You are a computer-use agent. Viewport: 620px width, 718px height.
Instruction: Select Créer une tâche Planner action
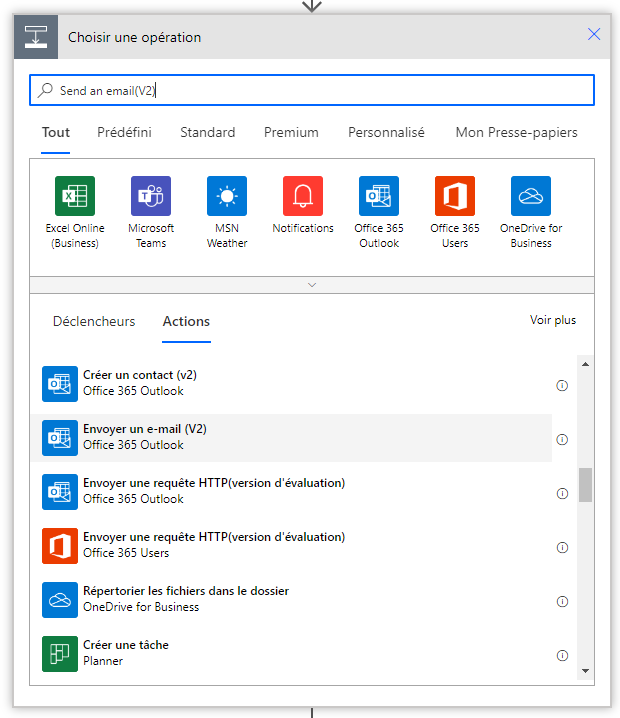point(292,654)
